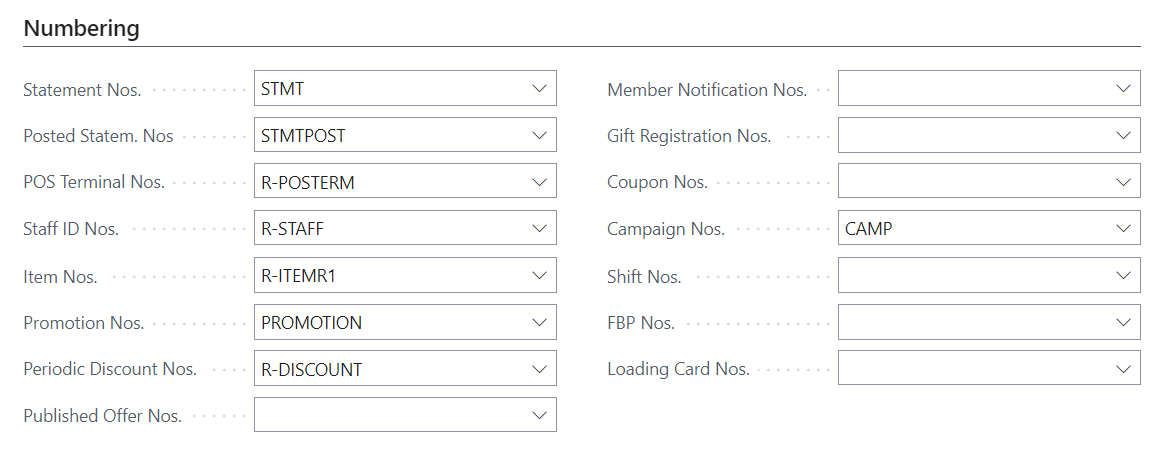Collapse the Numbering section heading
The width and height of the screenshot is (1156, 453).
[81, 28]
